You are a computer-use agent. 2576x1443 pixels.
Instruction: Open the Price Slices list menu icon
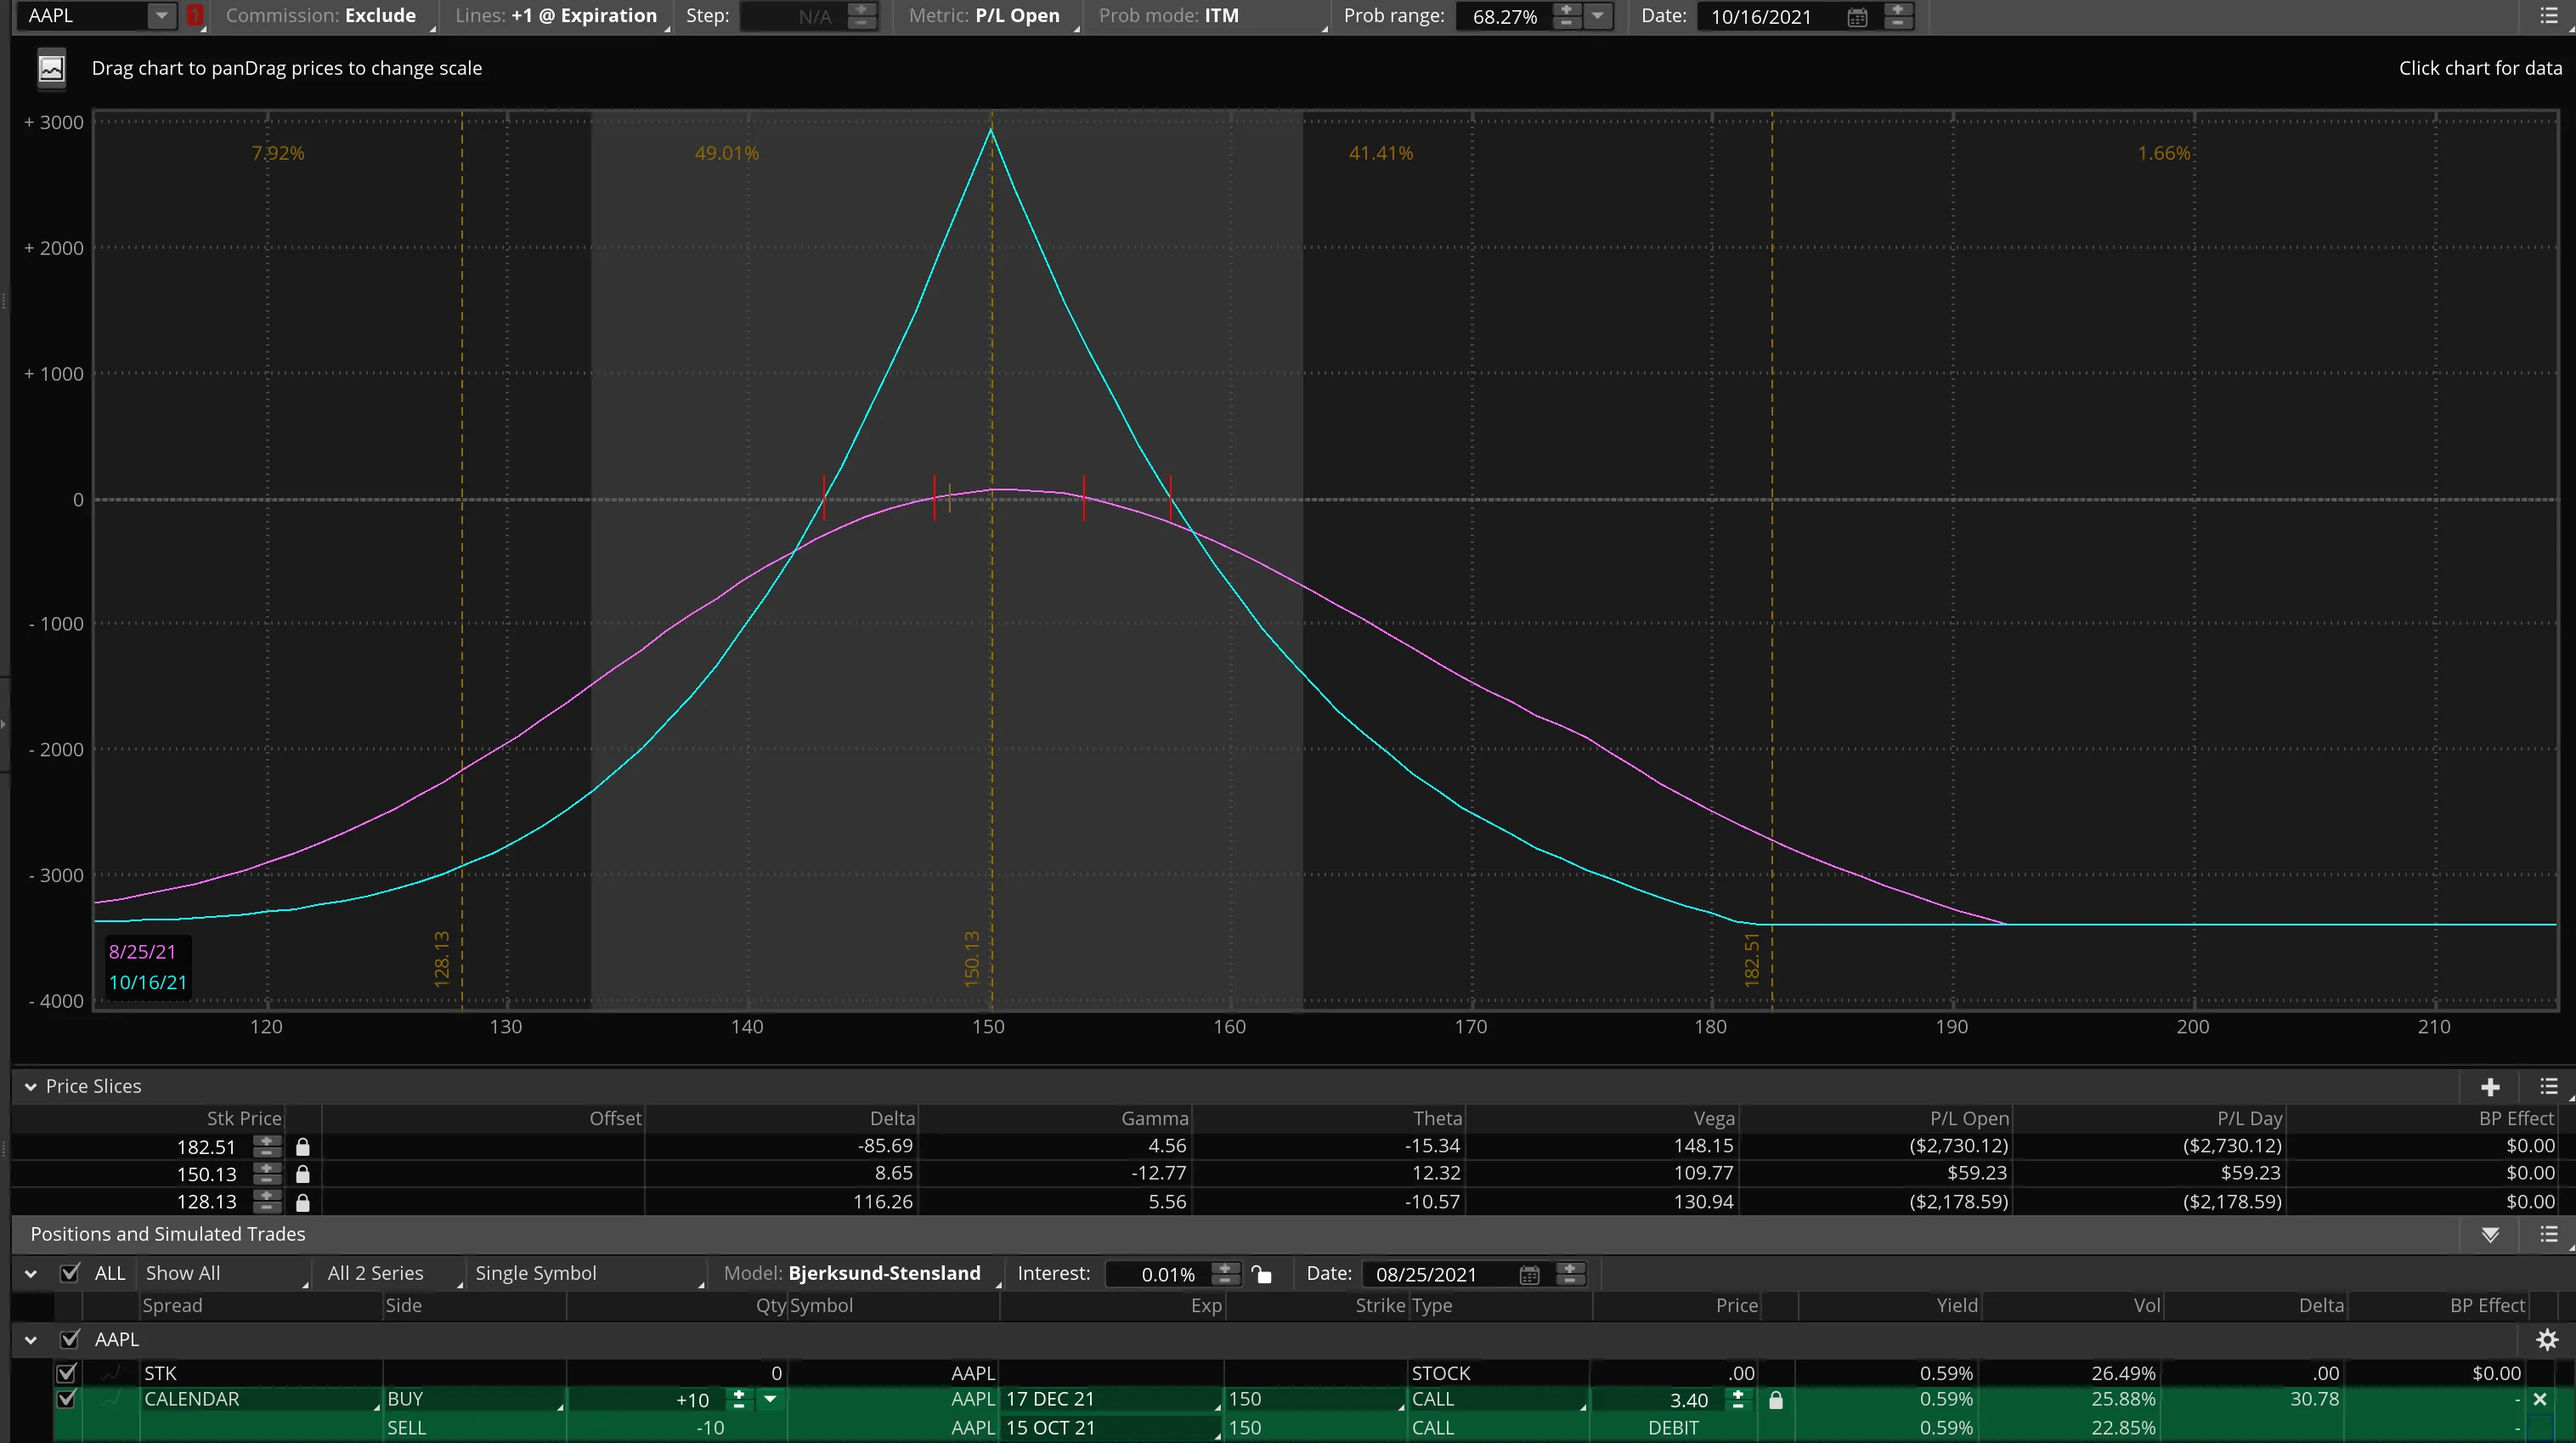tap(2549, 1087)
